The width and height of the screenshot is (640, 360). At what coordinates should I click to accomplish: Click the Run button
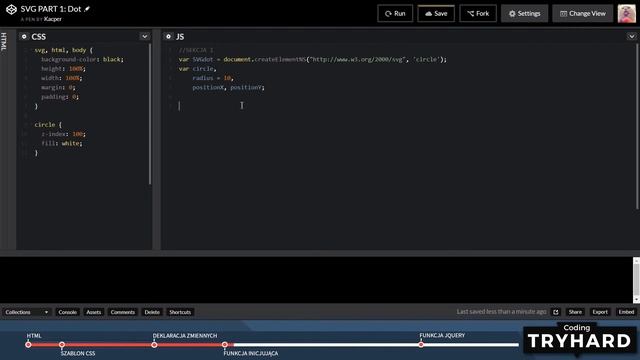395,13
